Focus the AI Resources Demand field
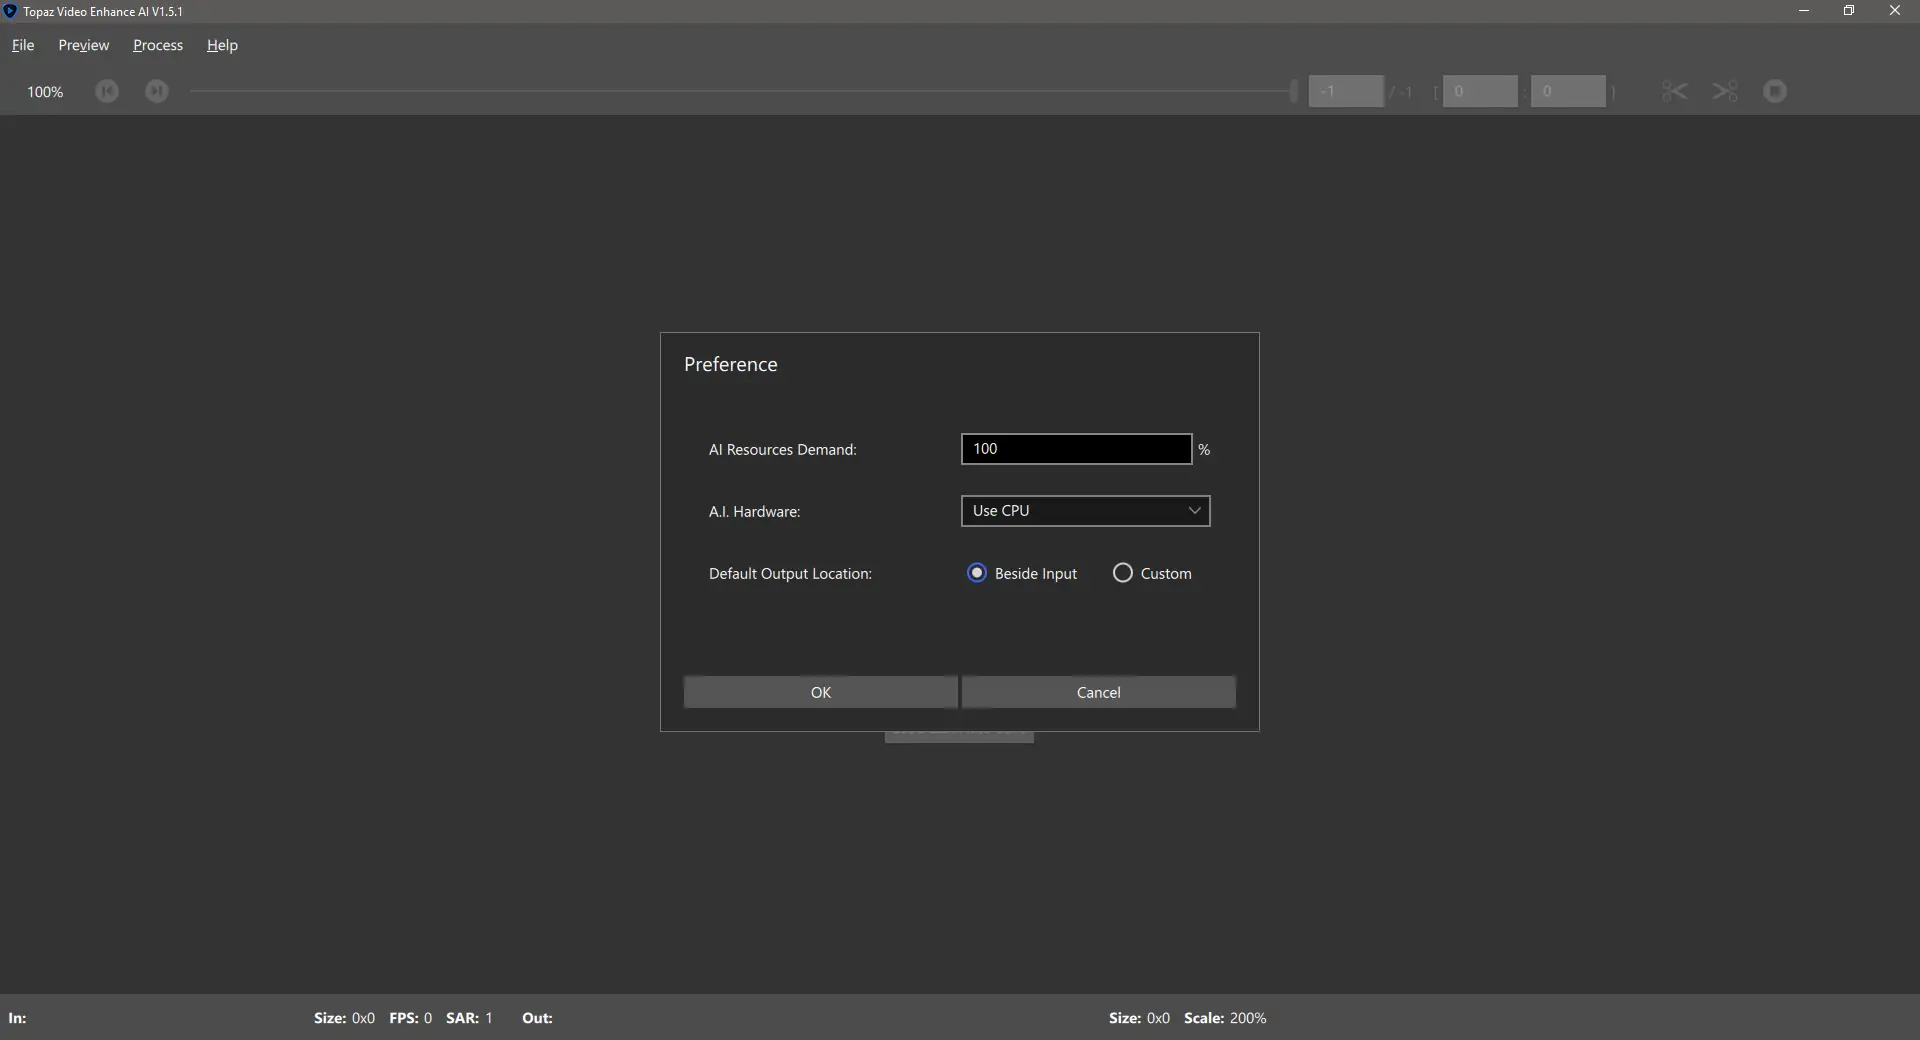 point(1076,449)
